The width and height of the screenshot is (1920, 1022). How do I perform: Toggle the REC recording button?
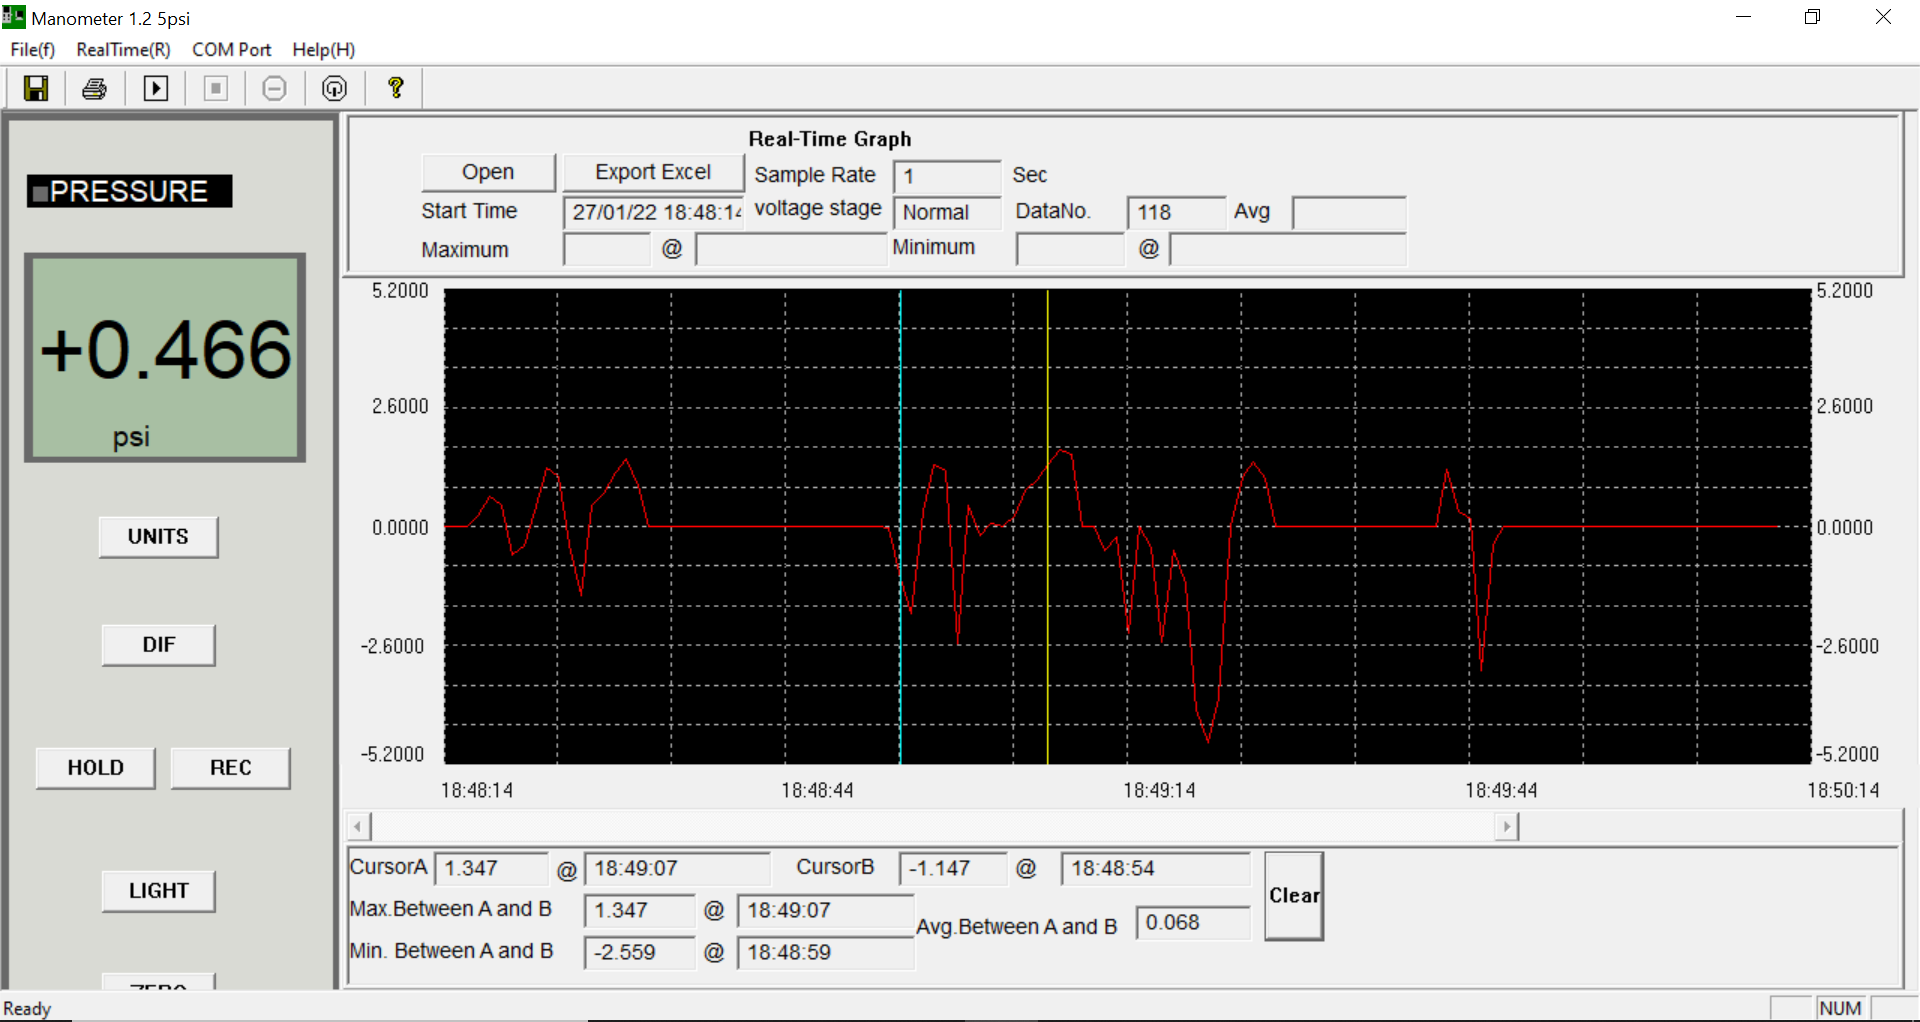231,768
